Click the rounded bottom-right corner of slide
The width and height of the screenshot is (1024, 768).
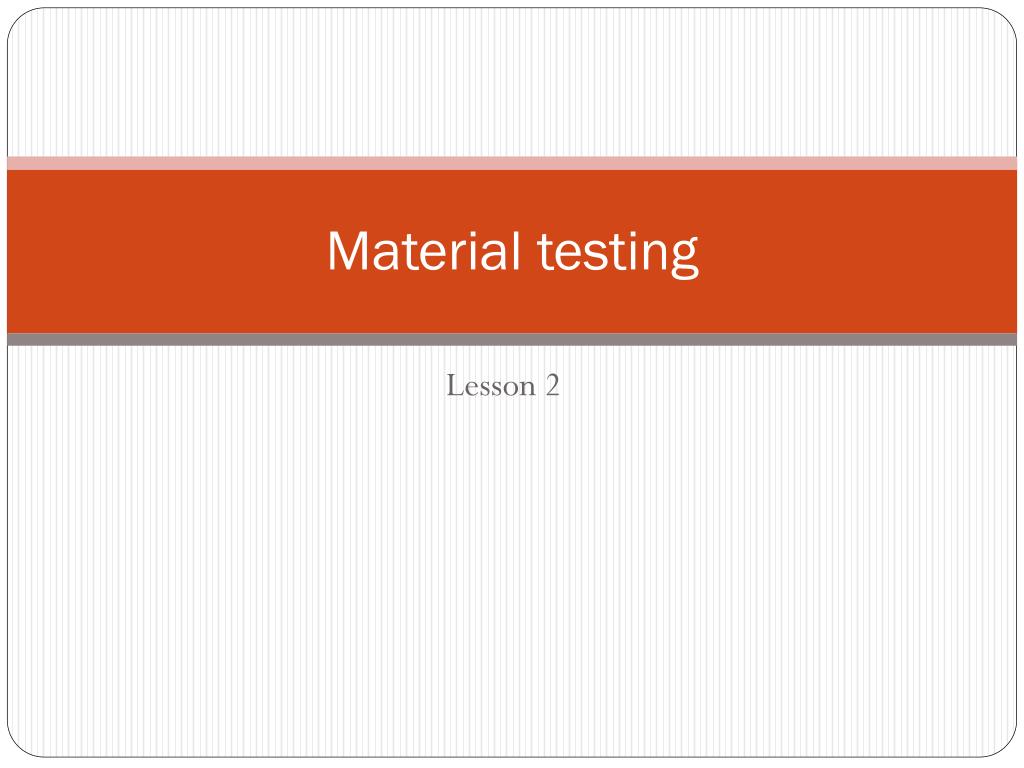point(1004,745)
